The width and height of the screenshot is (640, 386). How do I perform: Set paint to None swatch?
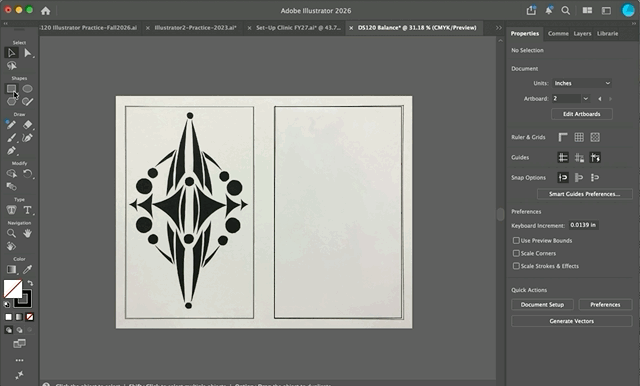point(30,317)
